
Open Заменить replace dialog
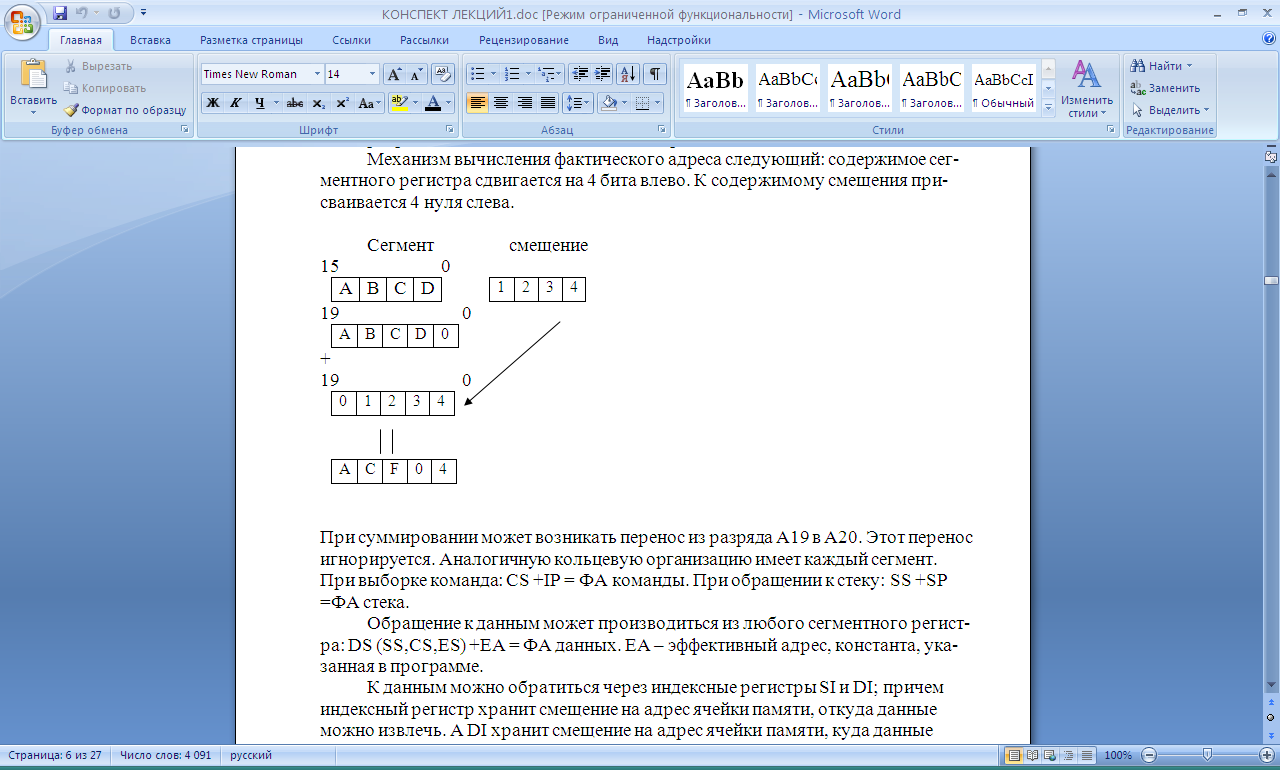(x=1165, y=88)
